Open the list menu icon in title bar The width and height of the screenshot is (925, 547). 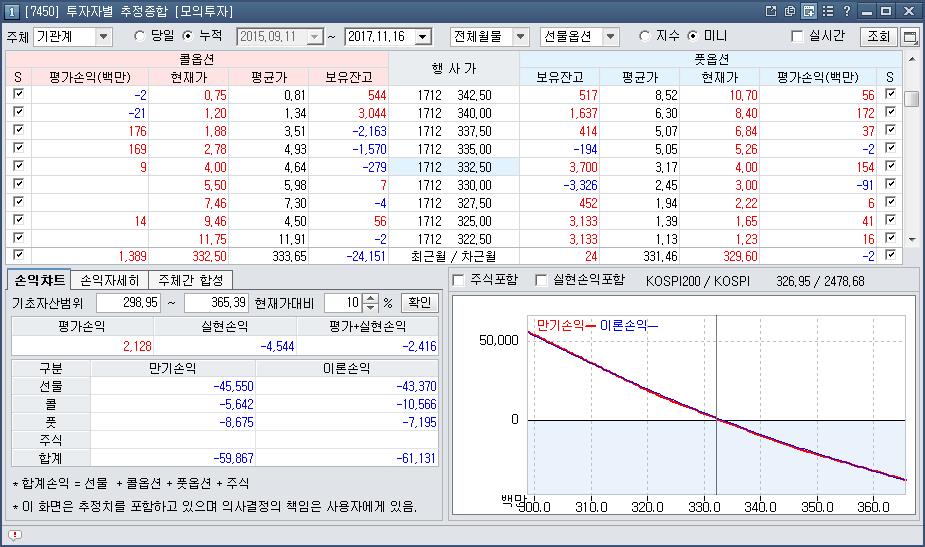(828, 11)
